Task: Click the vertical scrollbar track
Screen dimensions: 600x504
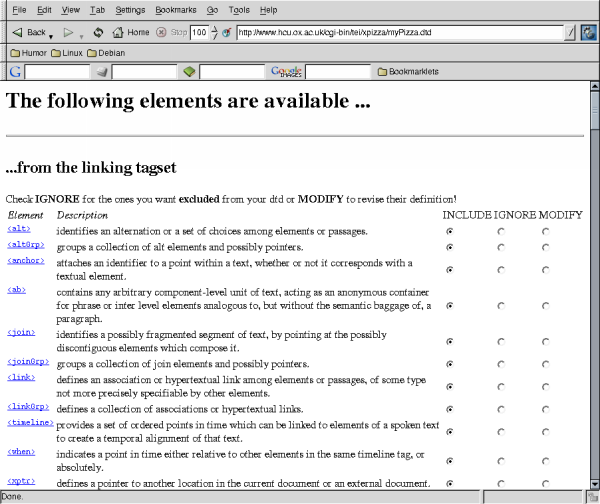Action: 594,300
